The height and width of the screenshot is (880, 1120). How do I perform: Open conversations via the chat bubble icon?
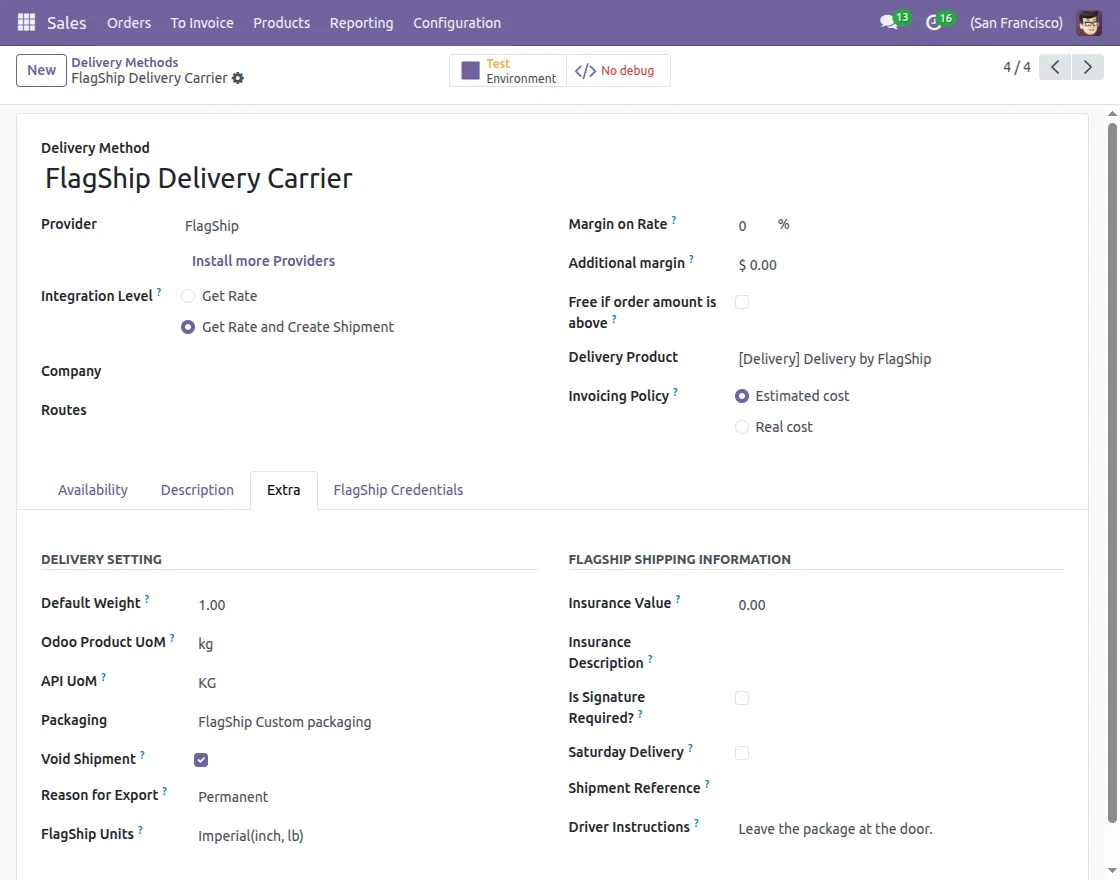point(889,22)
